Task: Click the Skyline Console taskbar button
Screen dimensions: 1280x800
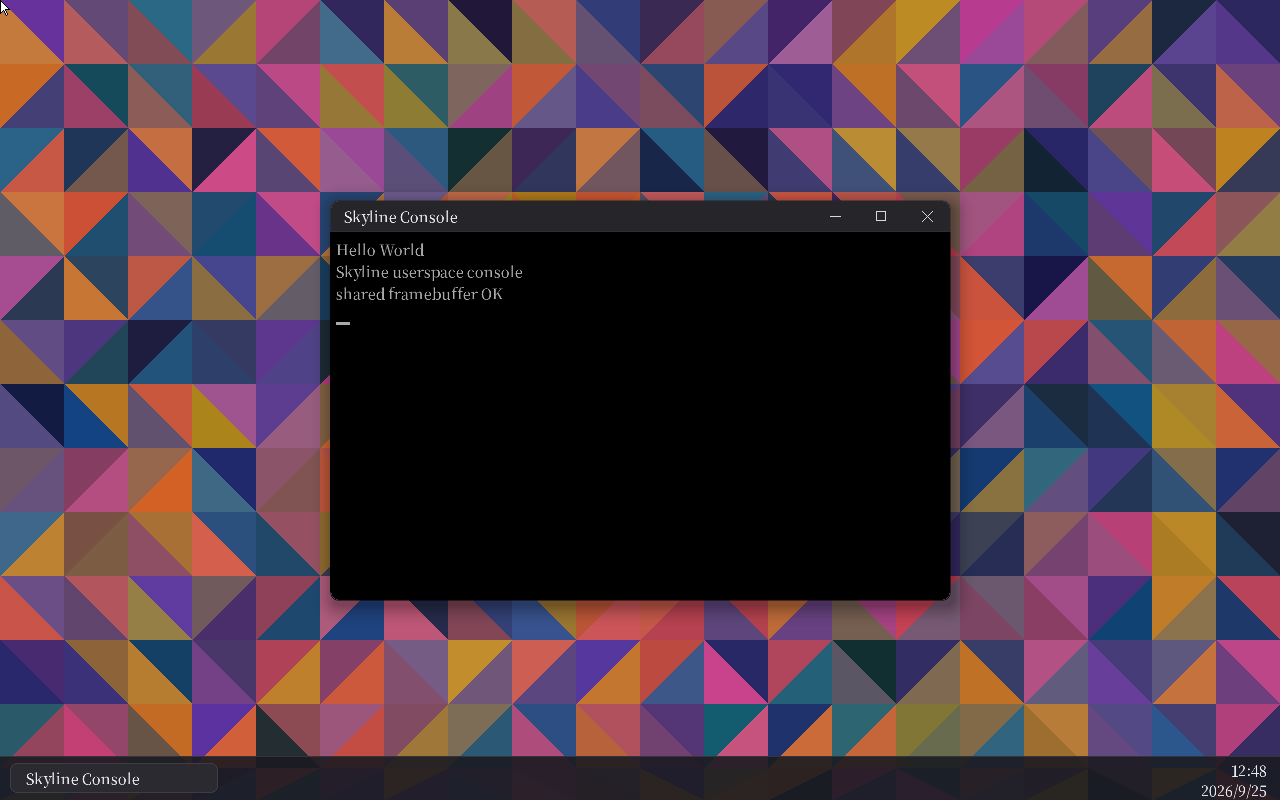Action: 114,779
